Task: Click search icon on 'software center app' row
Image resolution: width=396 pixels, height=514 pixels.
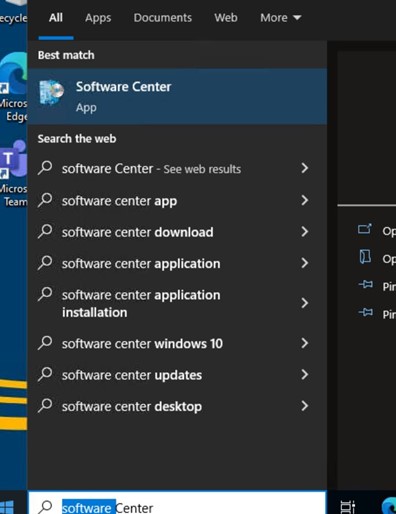Action: pyautogui.click(x=45, y=200)
